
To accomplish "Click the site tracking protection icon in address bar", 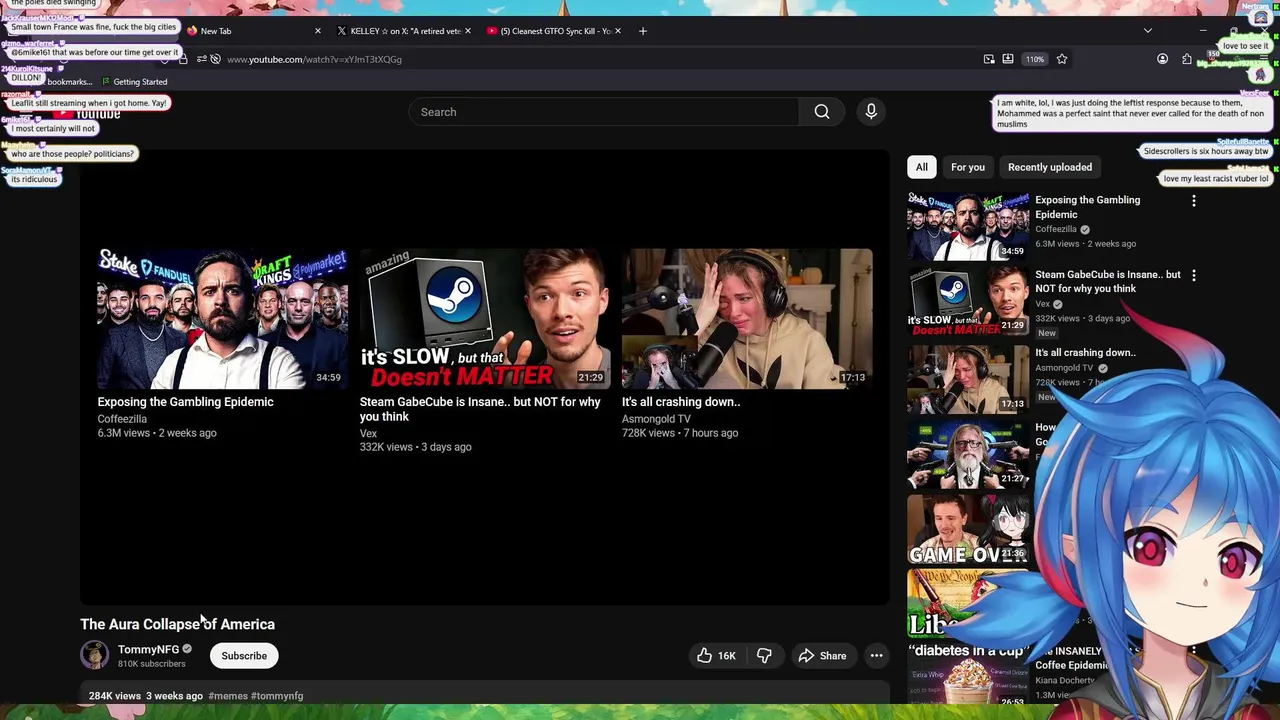I will pyautogui.click(x=215, y=59).
